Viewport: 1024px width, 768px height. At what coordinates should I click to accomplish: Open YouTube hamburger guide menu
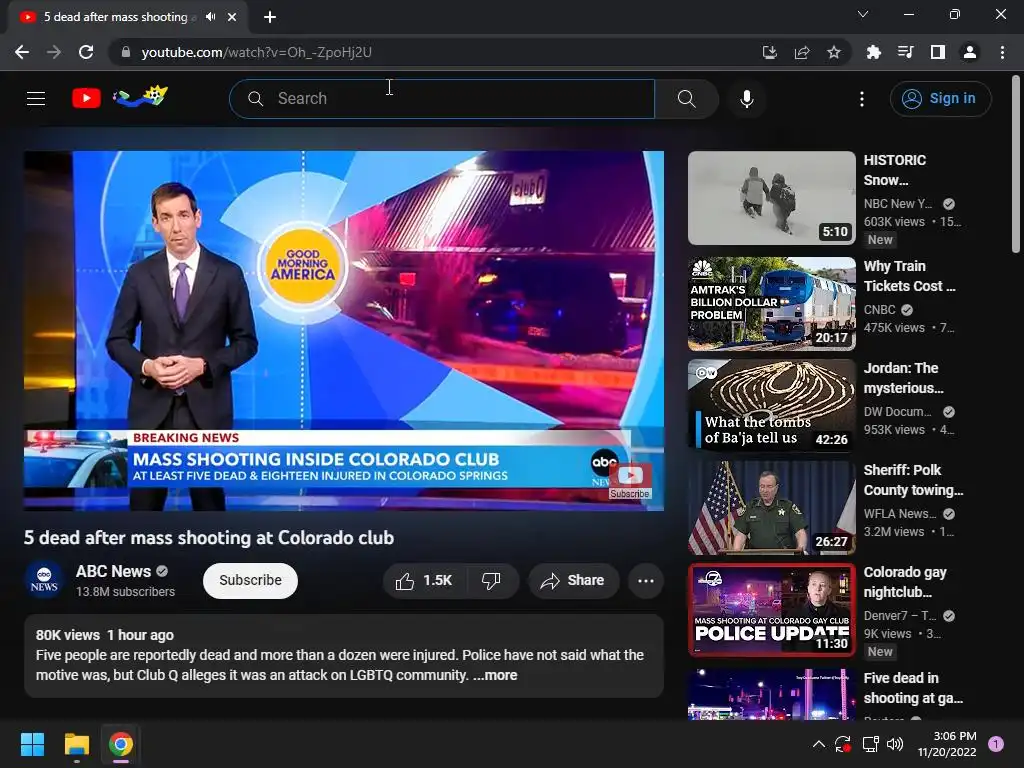36,99
